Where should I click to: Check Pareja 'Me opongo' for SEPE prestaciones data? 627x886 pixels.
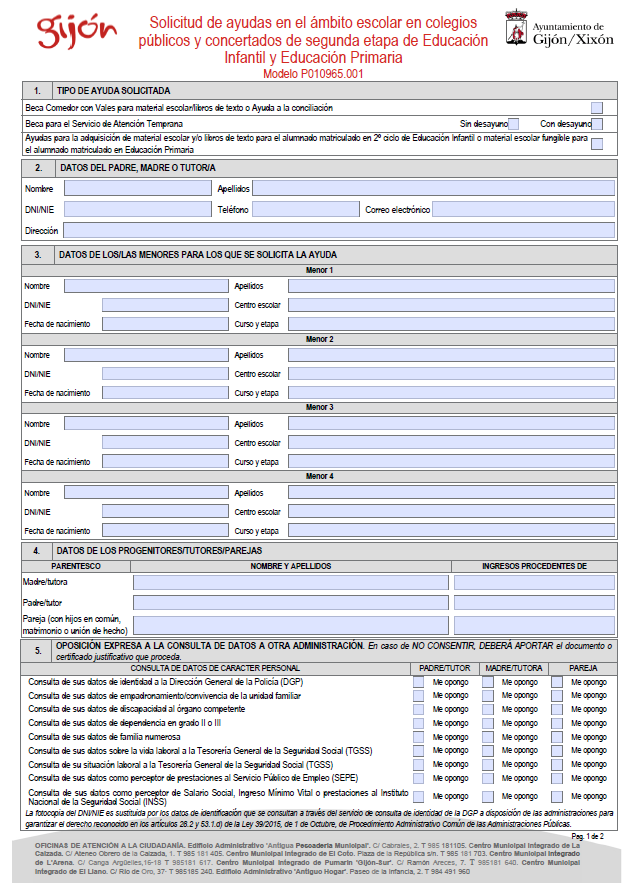557,777
